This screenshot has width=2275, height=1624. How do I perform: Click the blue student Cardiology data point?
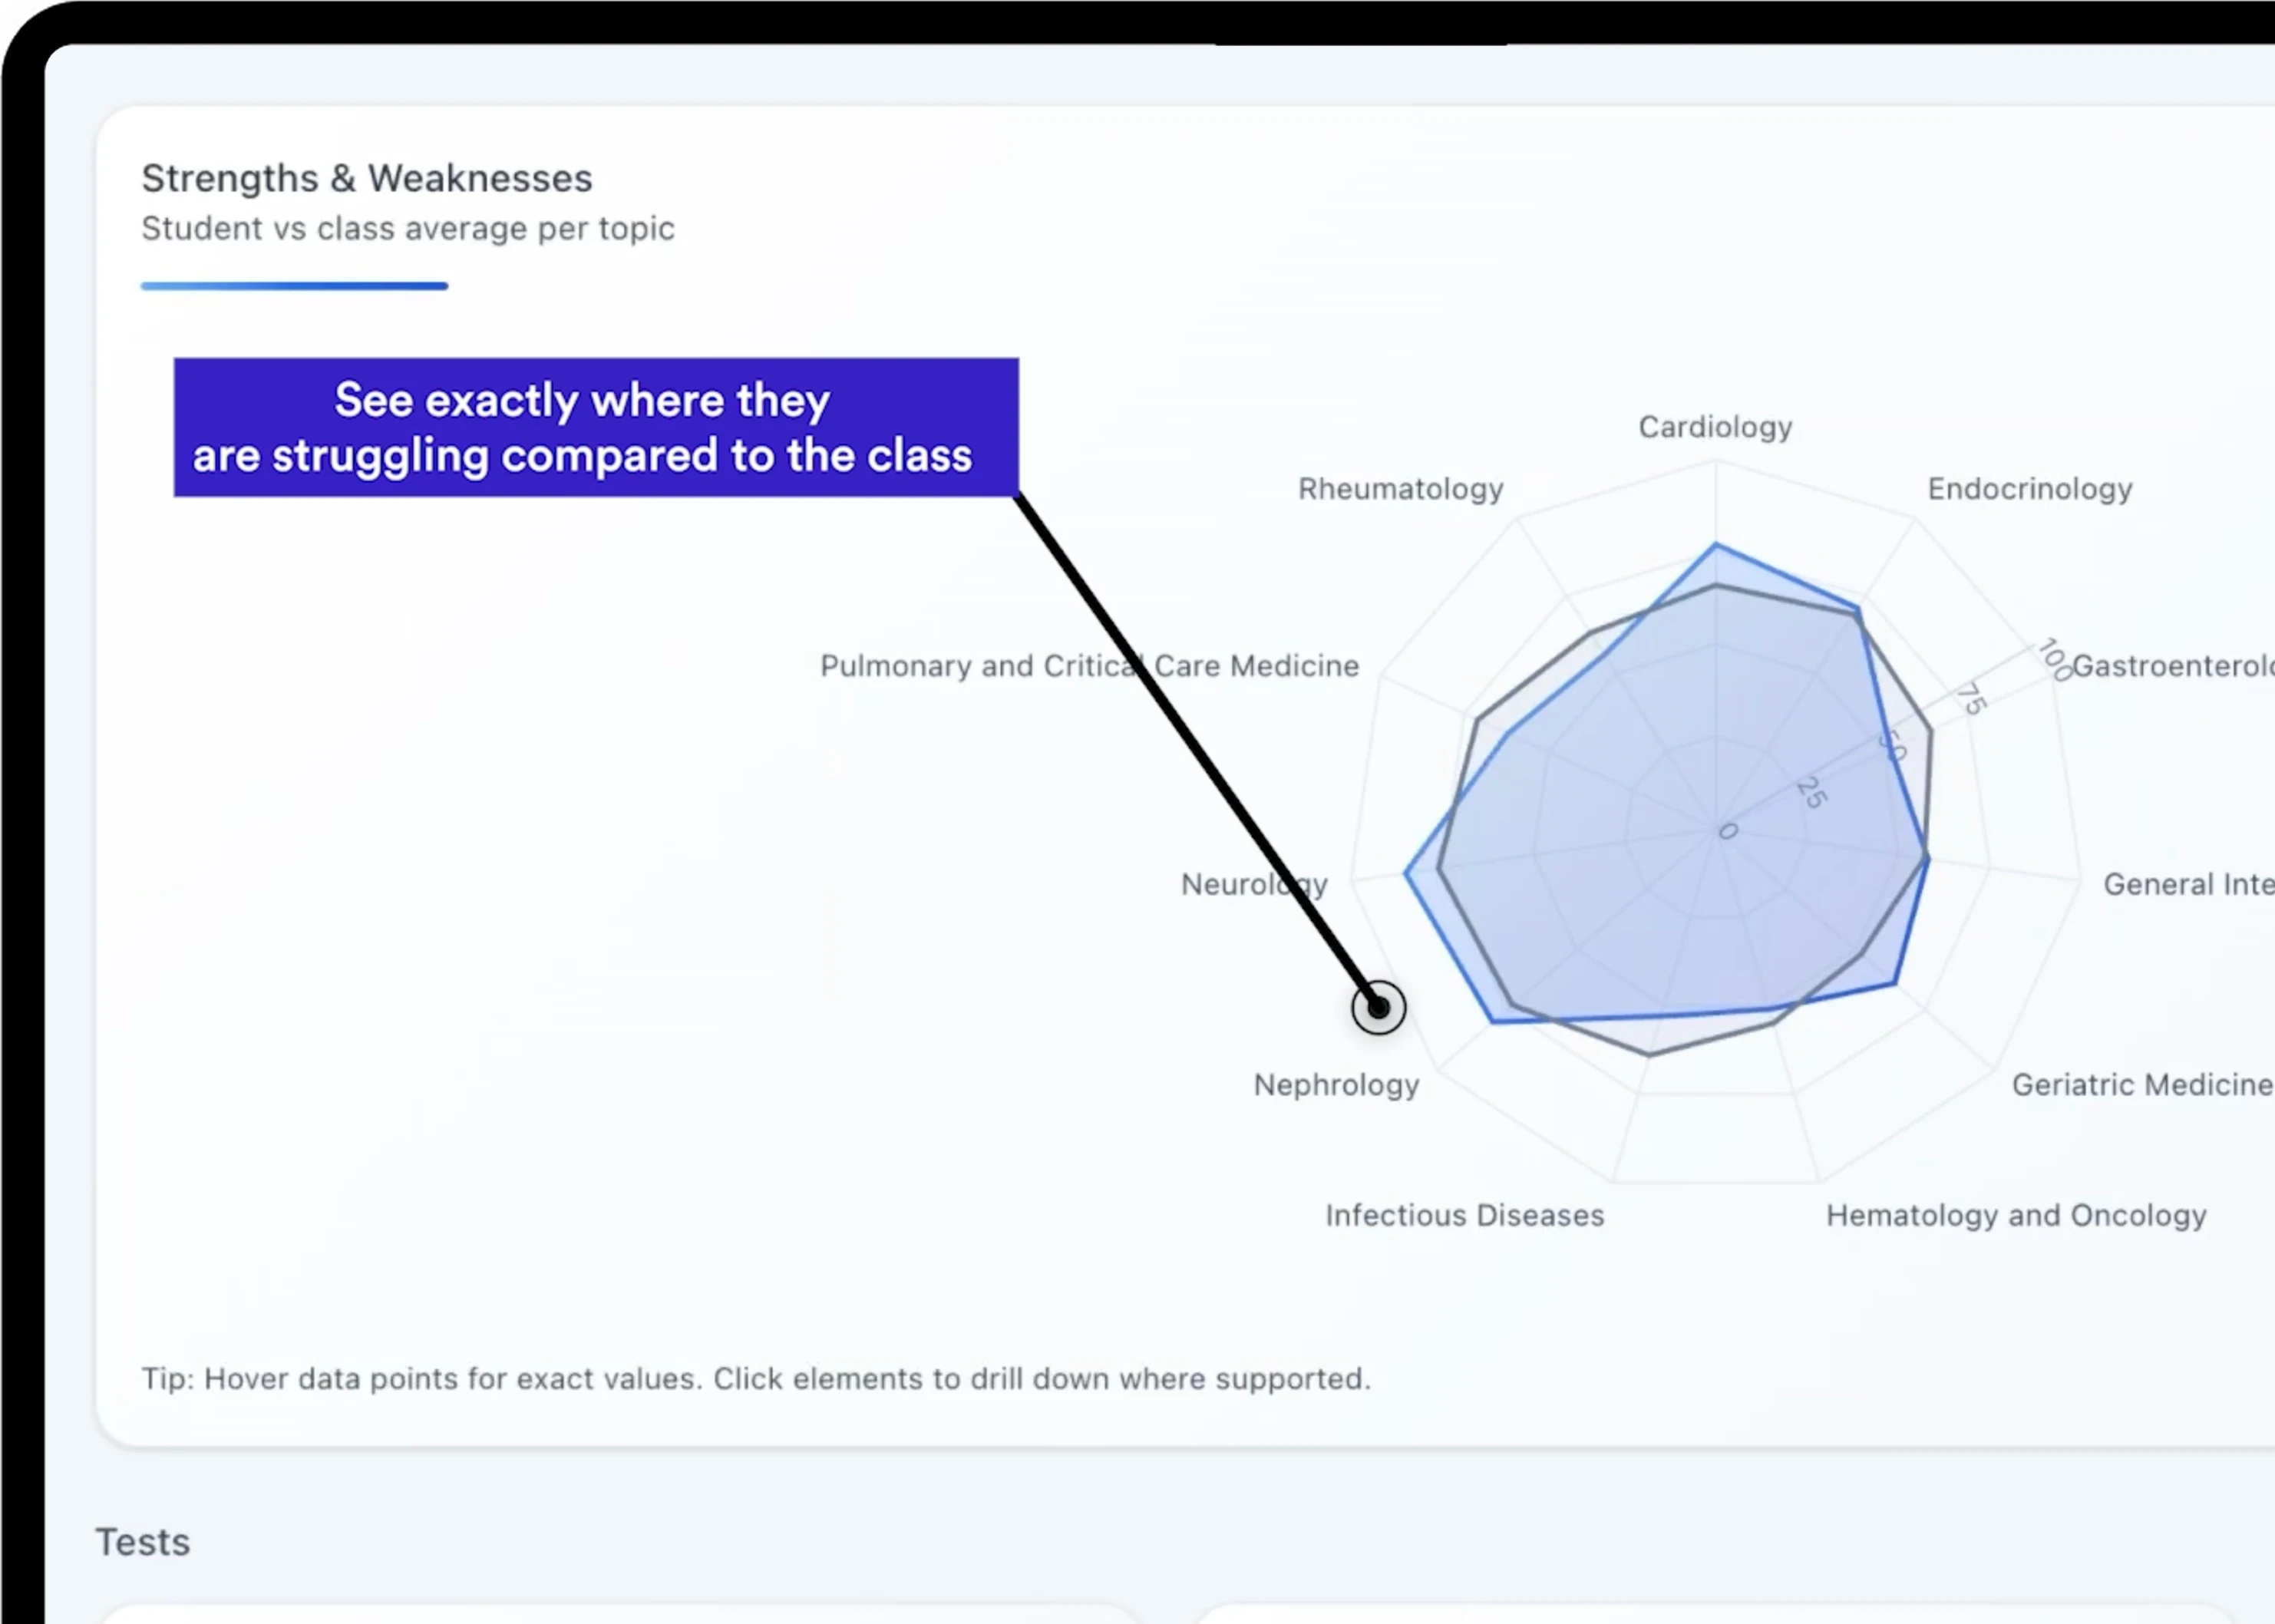(1716, 545)
